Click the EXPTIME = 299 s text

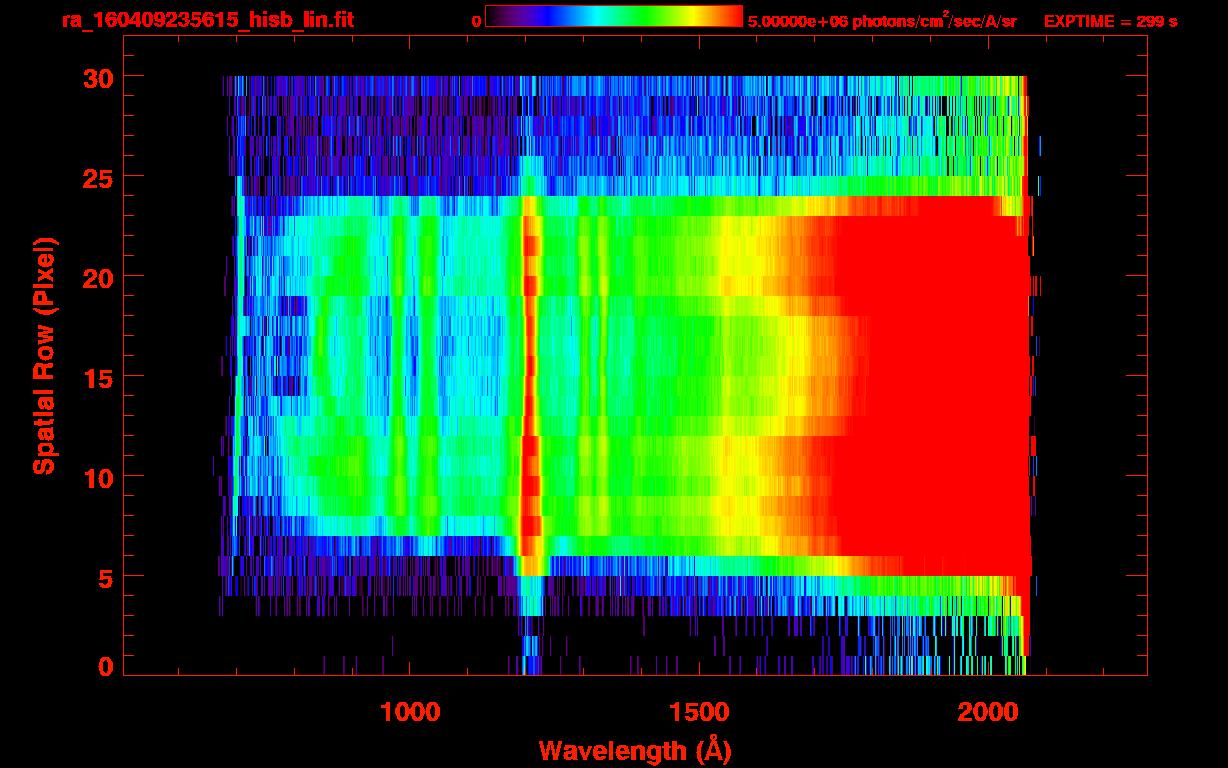pyautogui.click(x=1110, y=21)
